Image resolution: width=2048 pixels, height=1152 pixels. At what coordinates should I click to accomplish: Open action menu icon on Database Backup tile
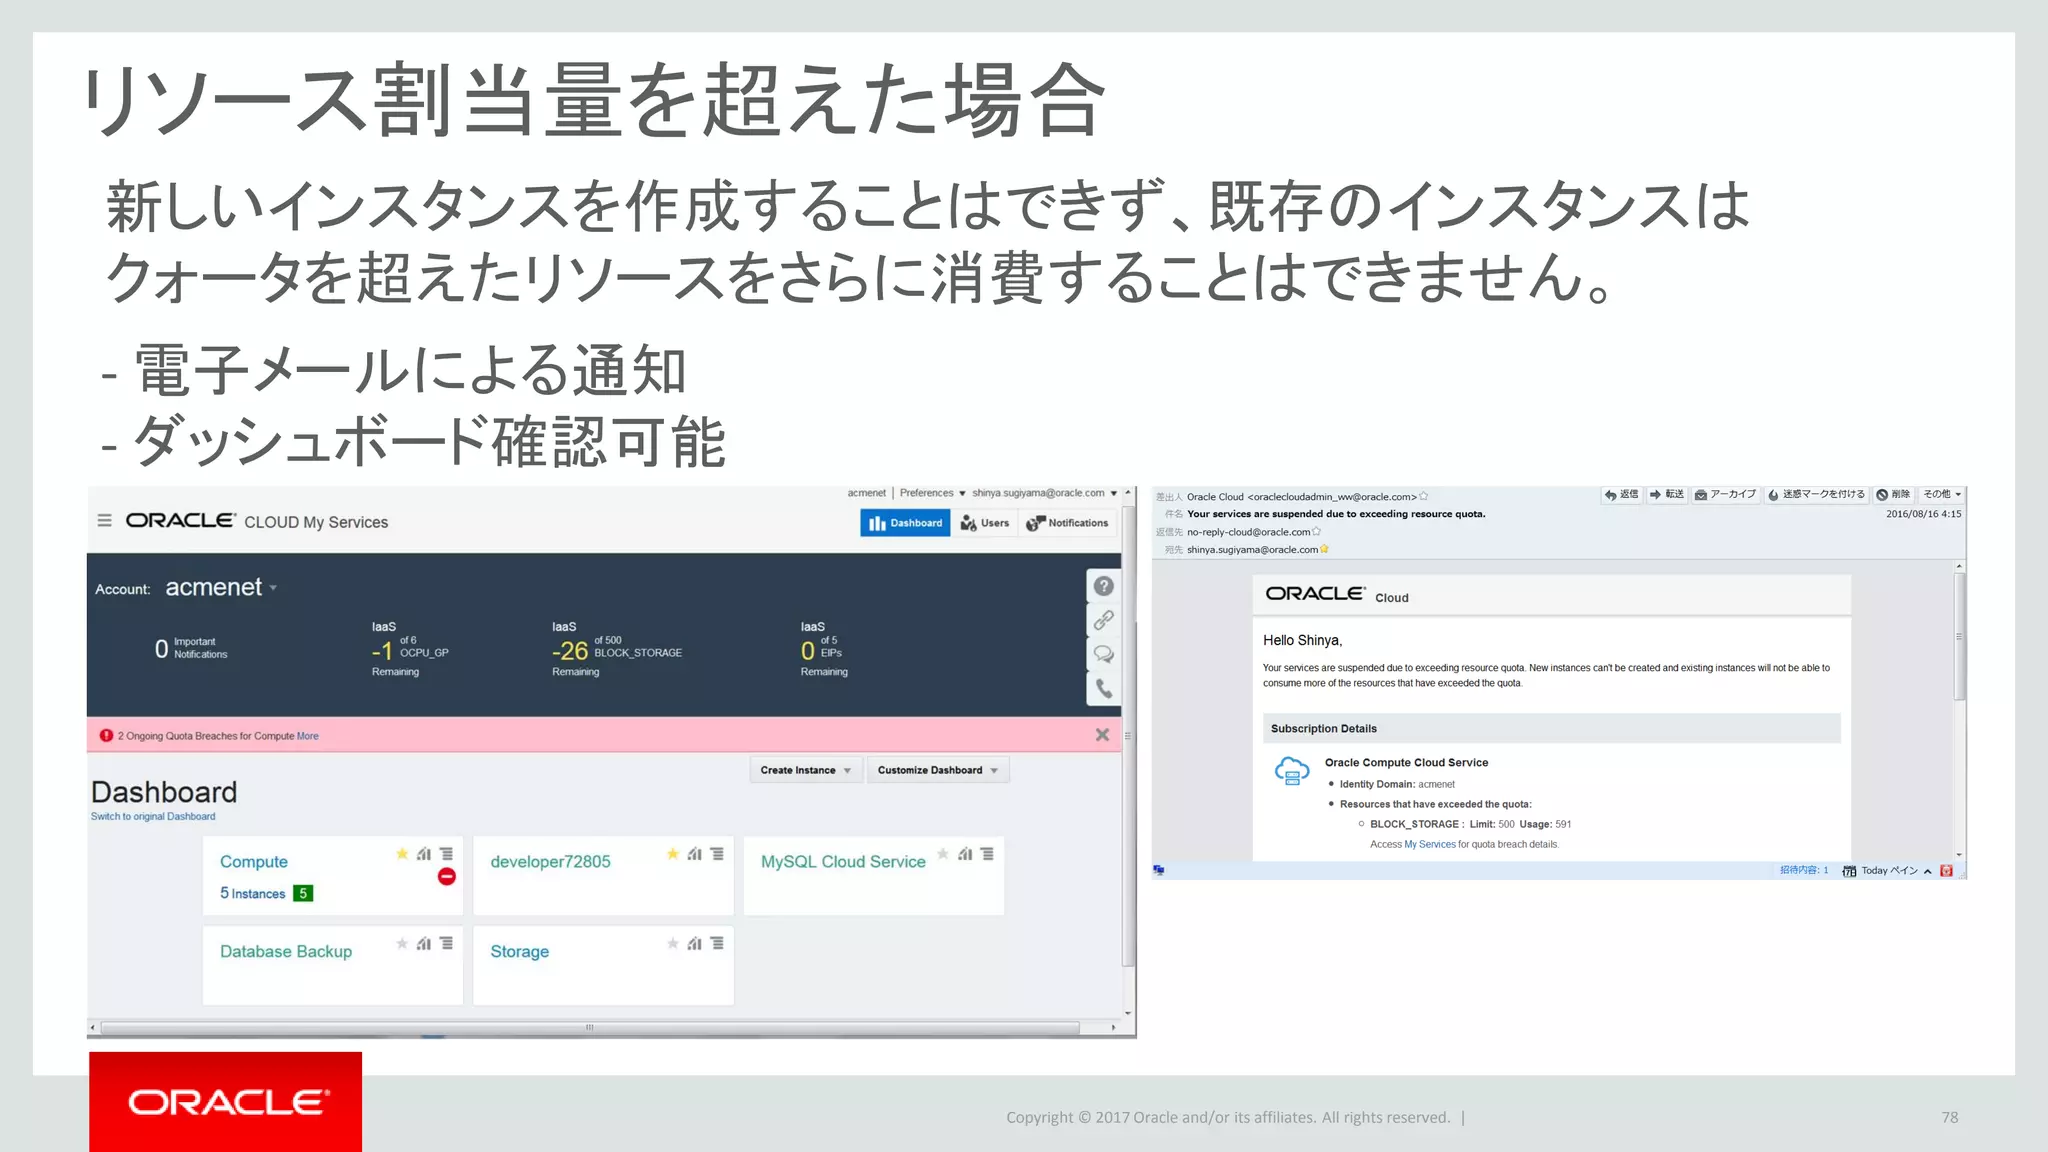click(446, 943)
